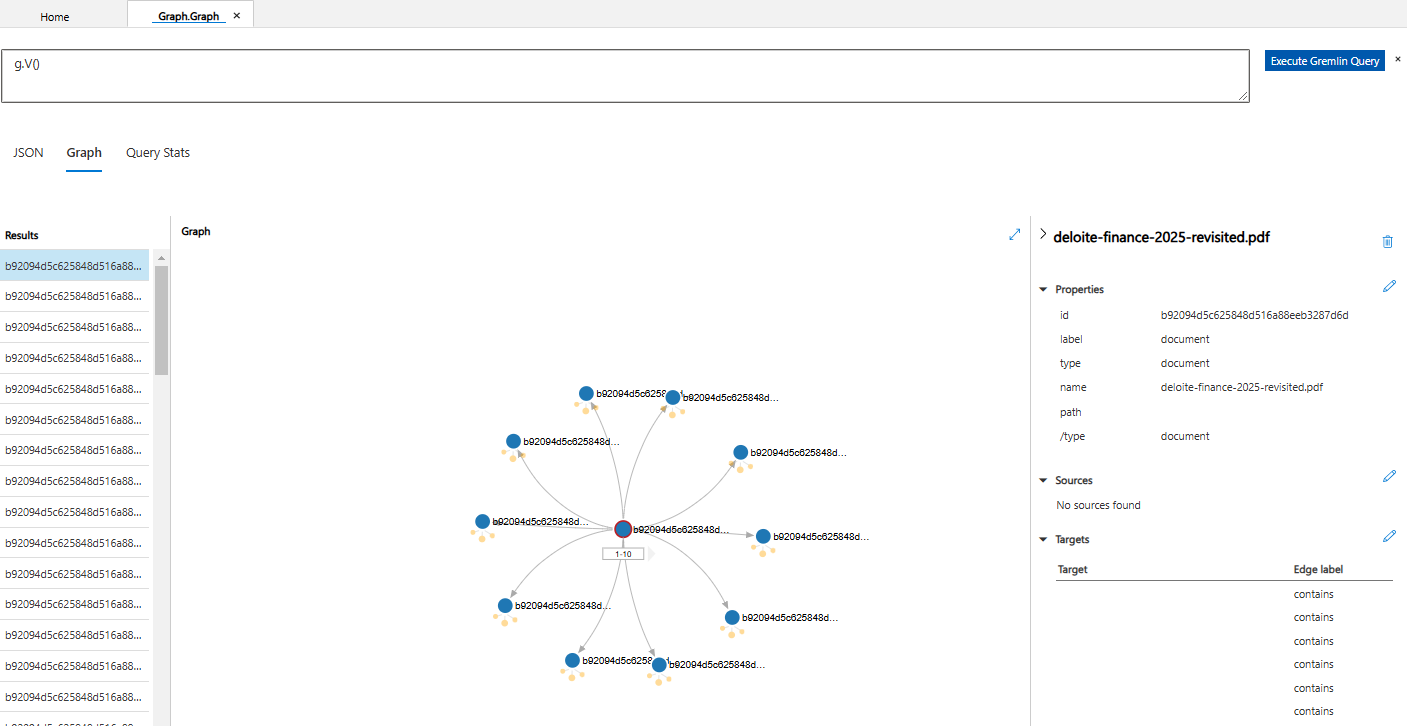Collapse the Properties section
This screenshot has width=1407, height=726.
pos(1043,289)
